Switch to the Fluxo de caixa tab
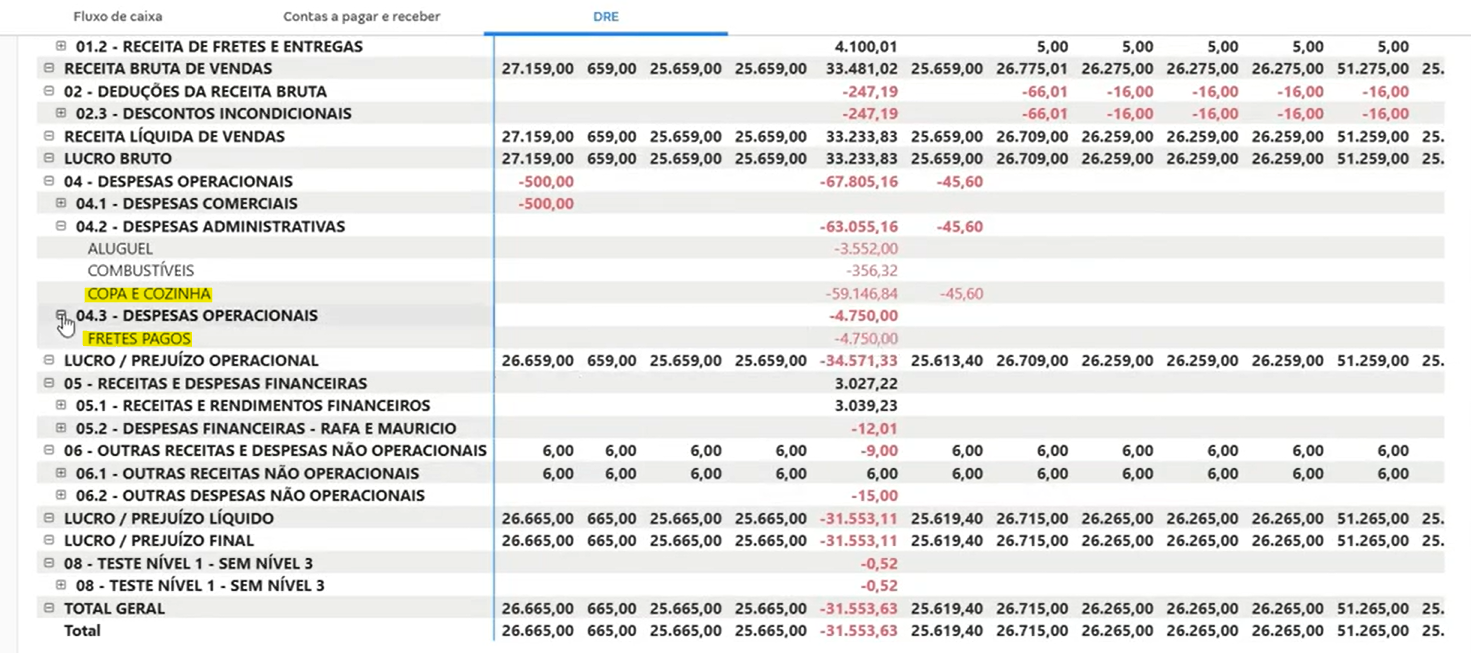Viewport: 1471px width, 653px height. [x=117, y=16]
